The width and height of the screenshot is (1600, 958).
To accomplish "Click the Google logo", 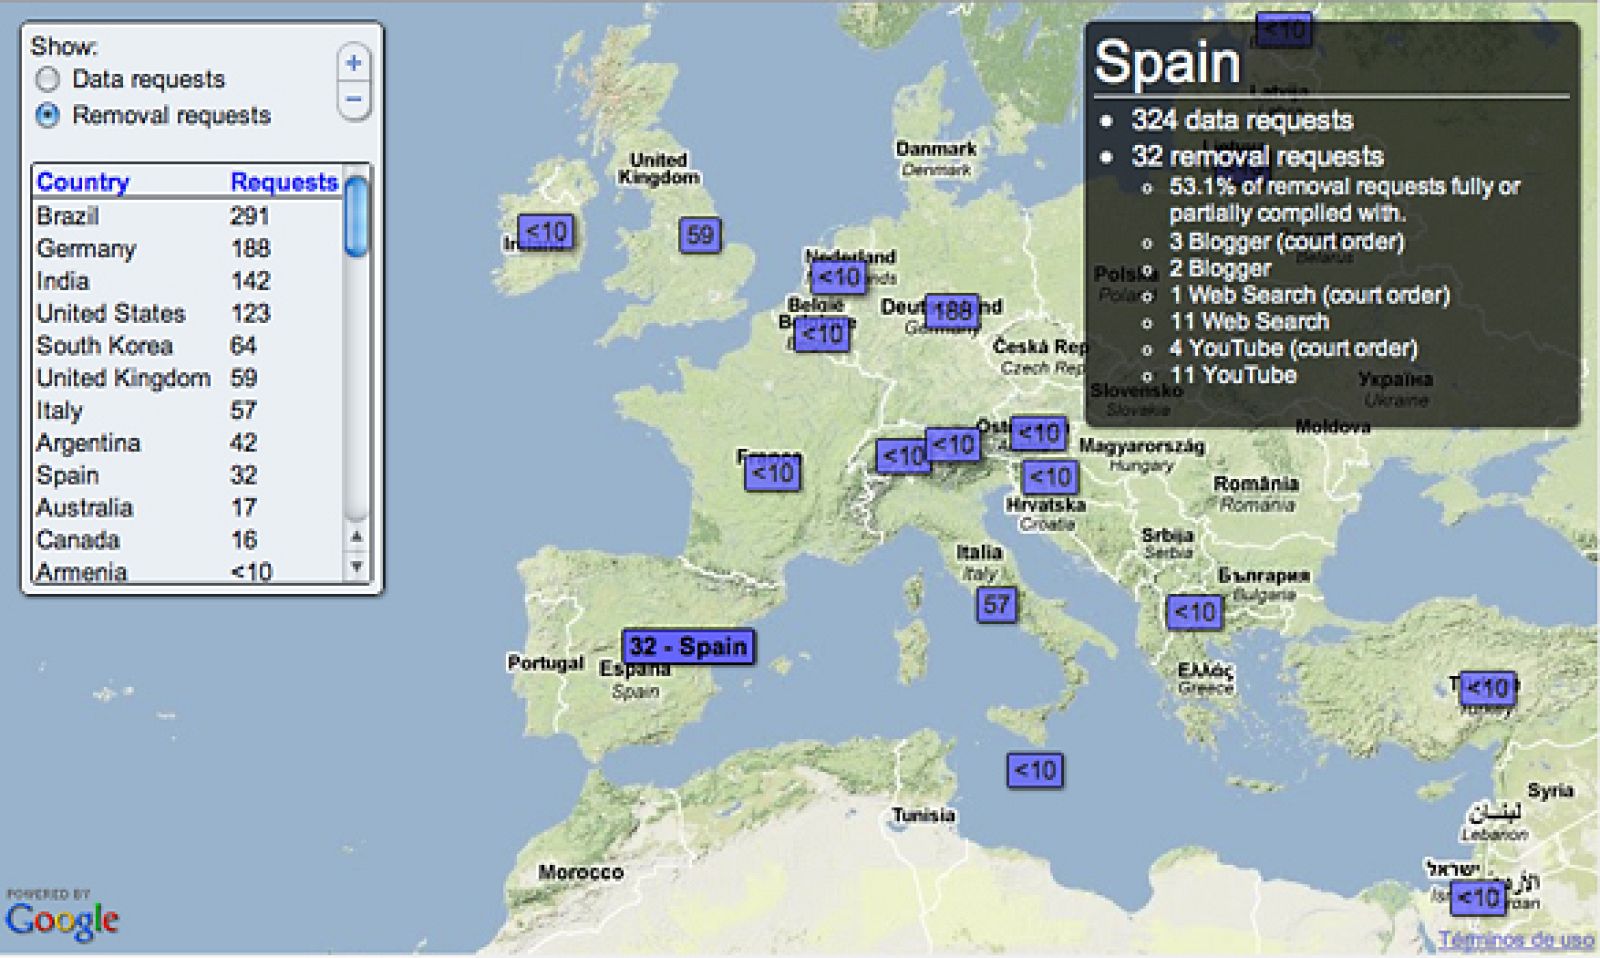I will point(62,920).
